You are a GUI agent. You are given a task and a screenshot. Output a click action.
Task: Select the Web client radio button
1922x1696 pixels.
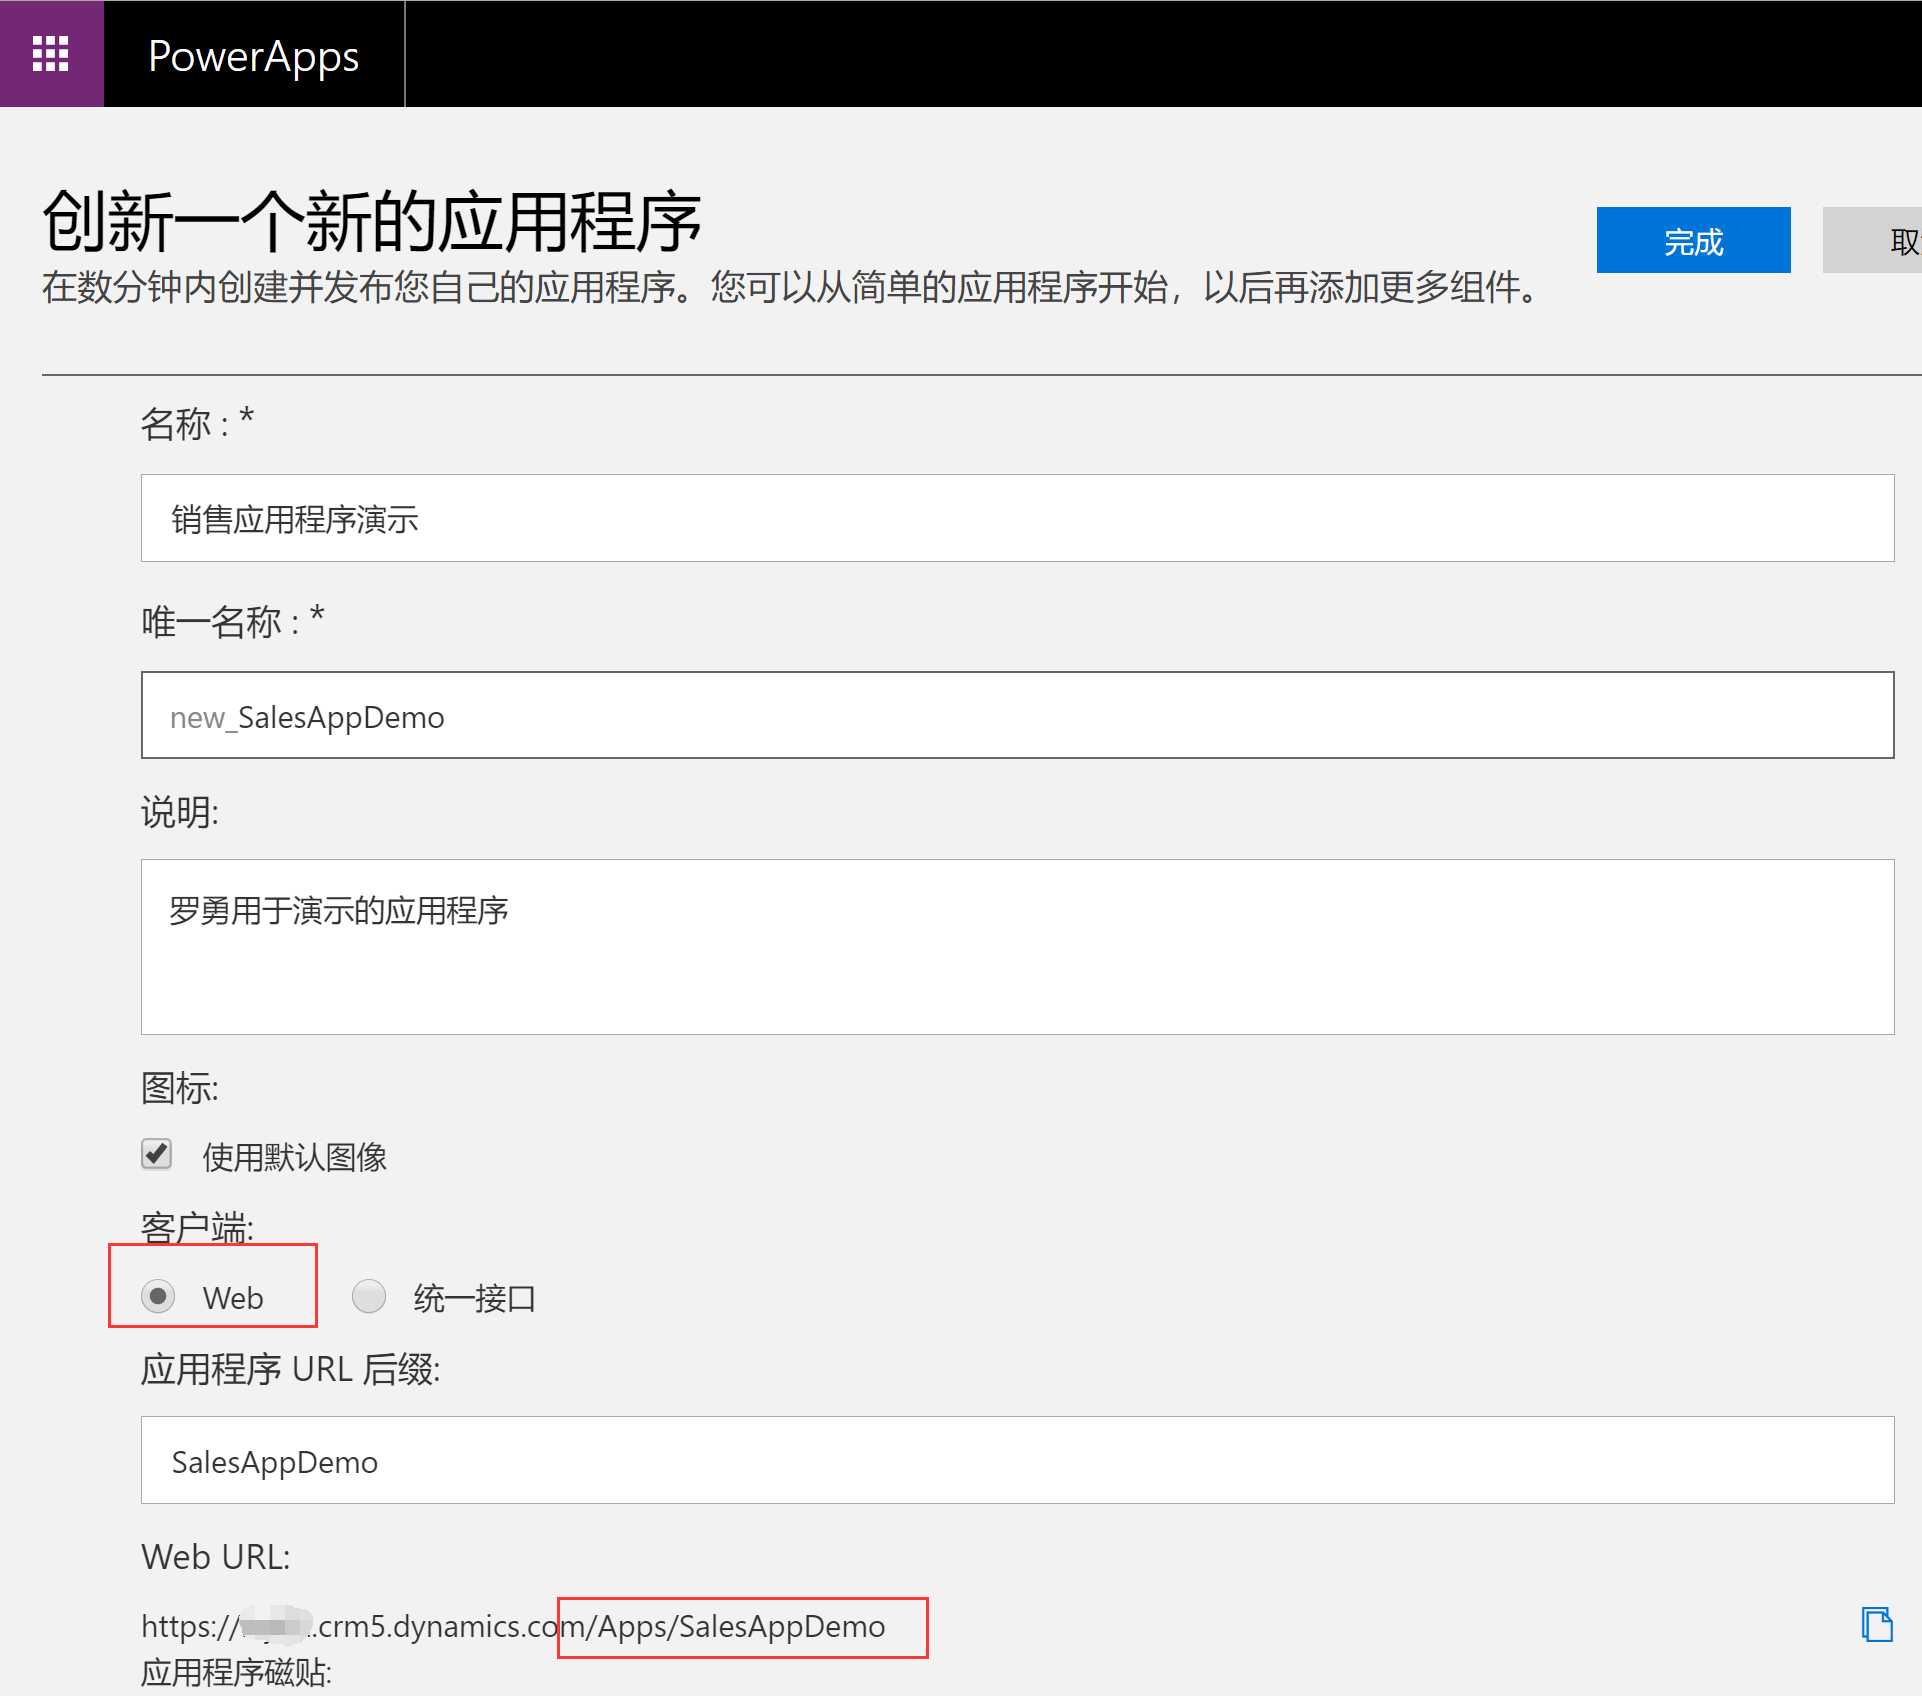(x=158, y=1296)
